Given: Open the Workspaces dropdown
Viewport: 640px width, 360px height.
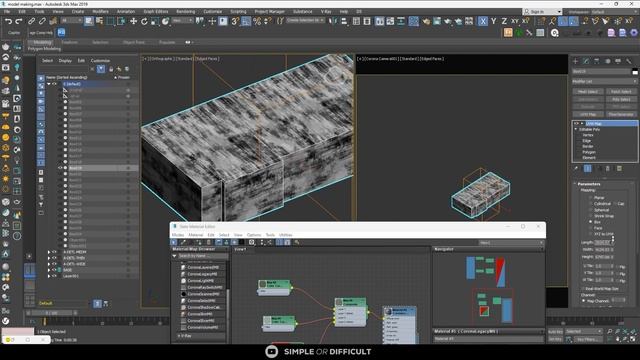Looking at the screenshot, I should pyautogui.click(x=616, y=11).
